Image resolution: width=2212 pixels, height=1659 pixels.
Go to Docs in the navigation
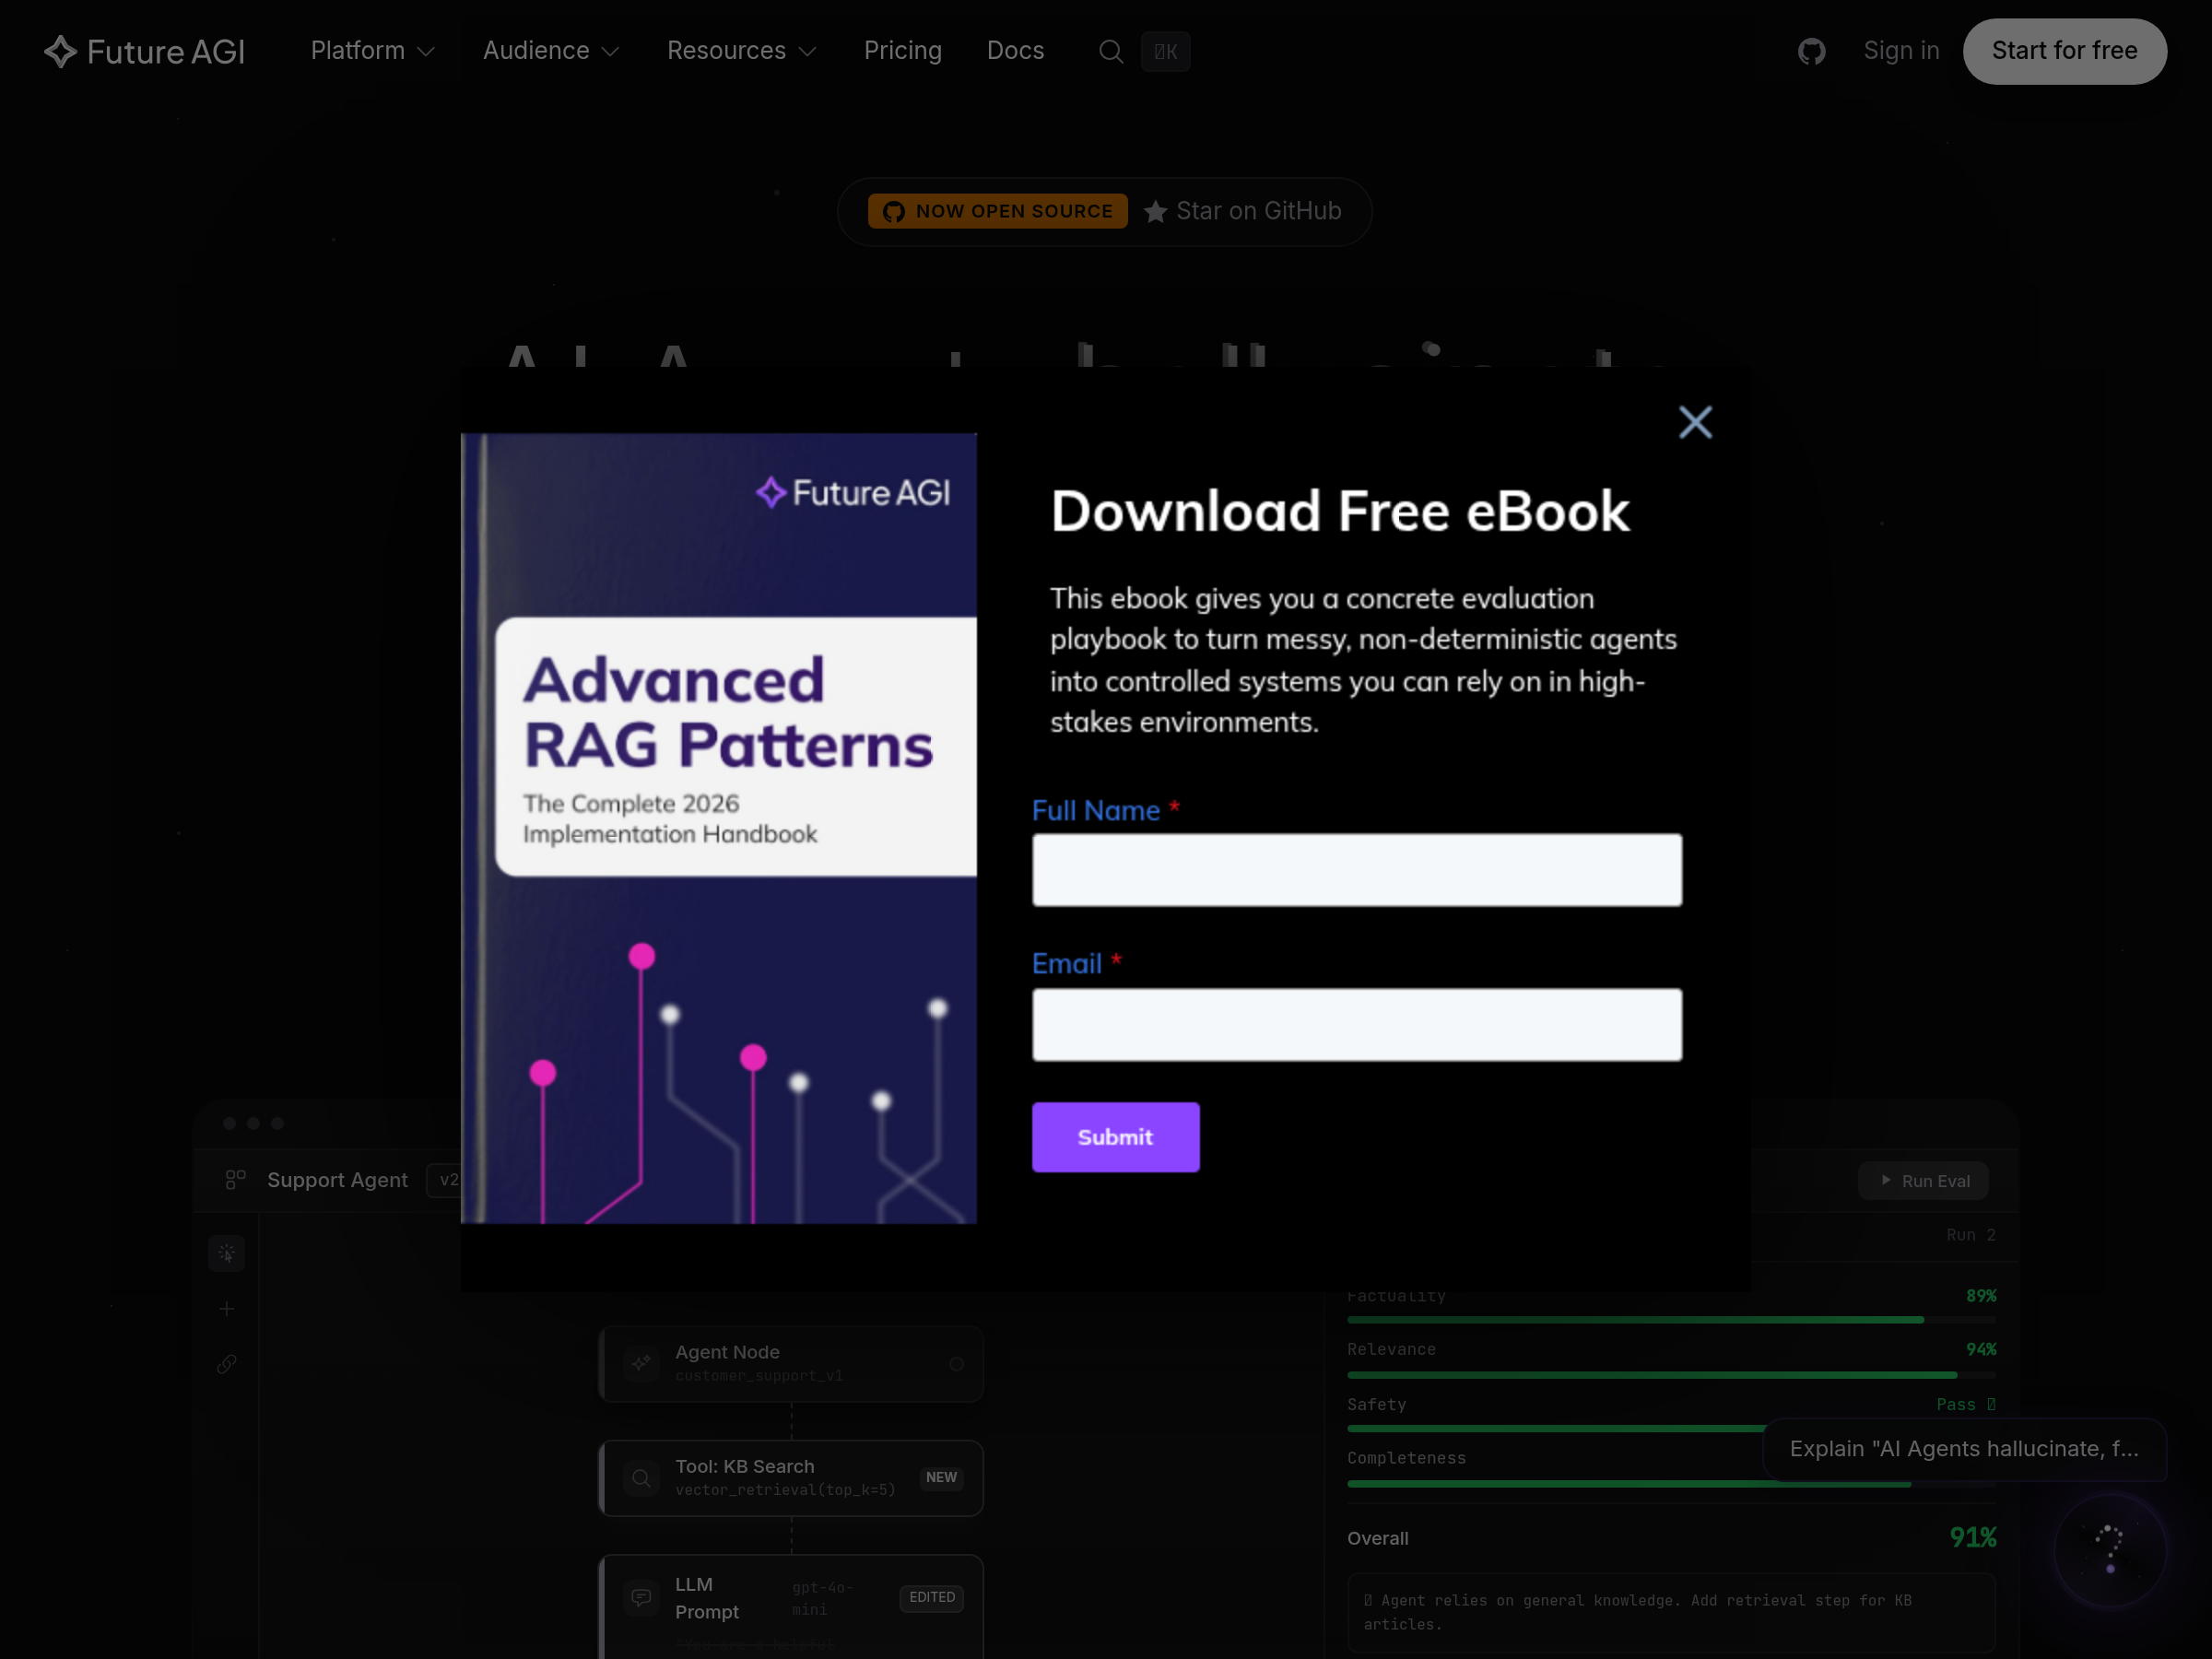1015,51
